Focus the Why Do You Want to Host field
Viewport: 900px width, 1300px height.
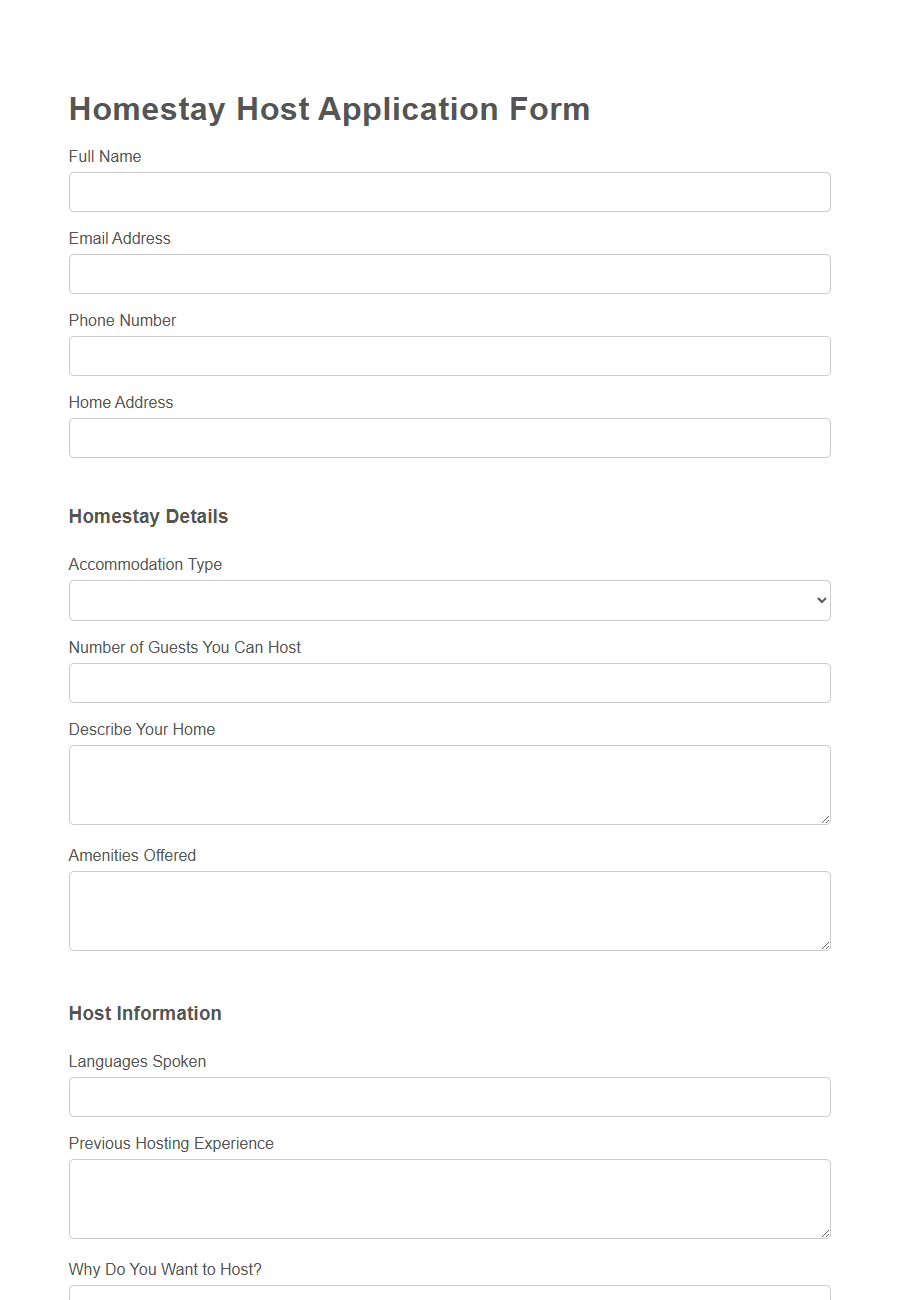[449, 1295]
